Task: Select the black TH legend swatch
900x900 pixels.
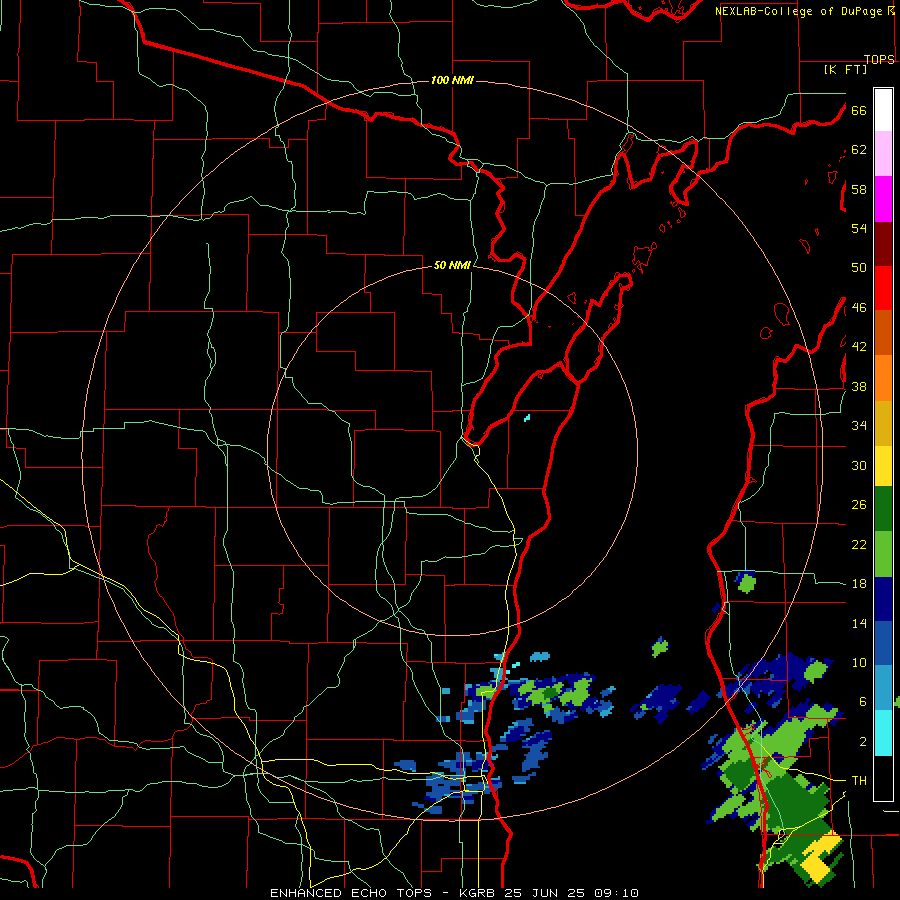Action: tap(883, 778)
